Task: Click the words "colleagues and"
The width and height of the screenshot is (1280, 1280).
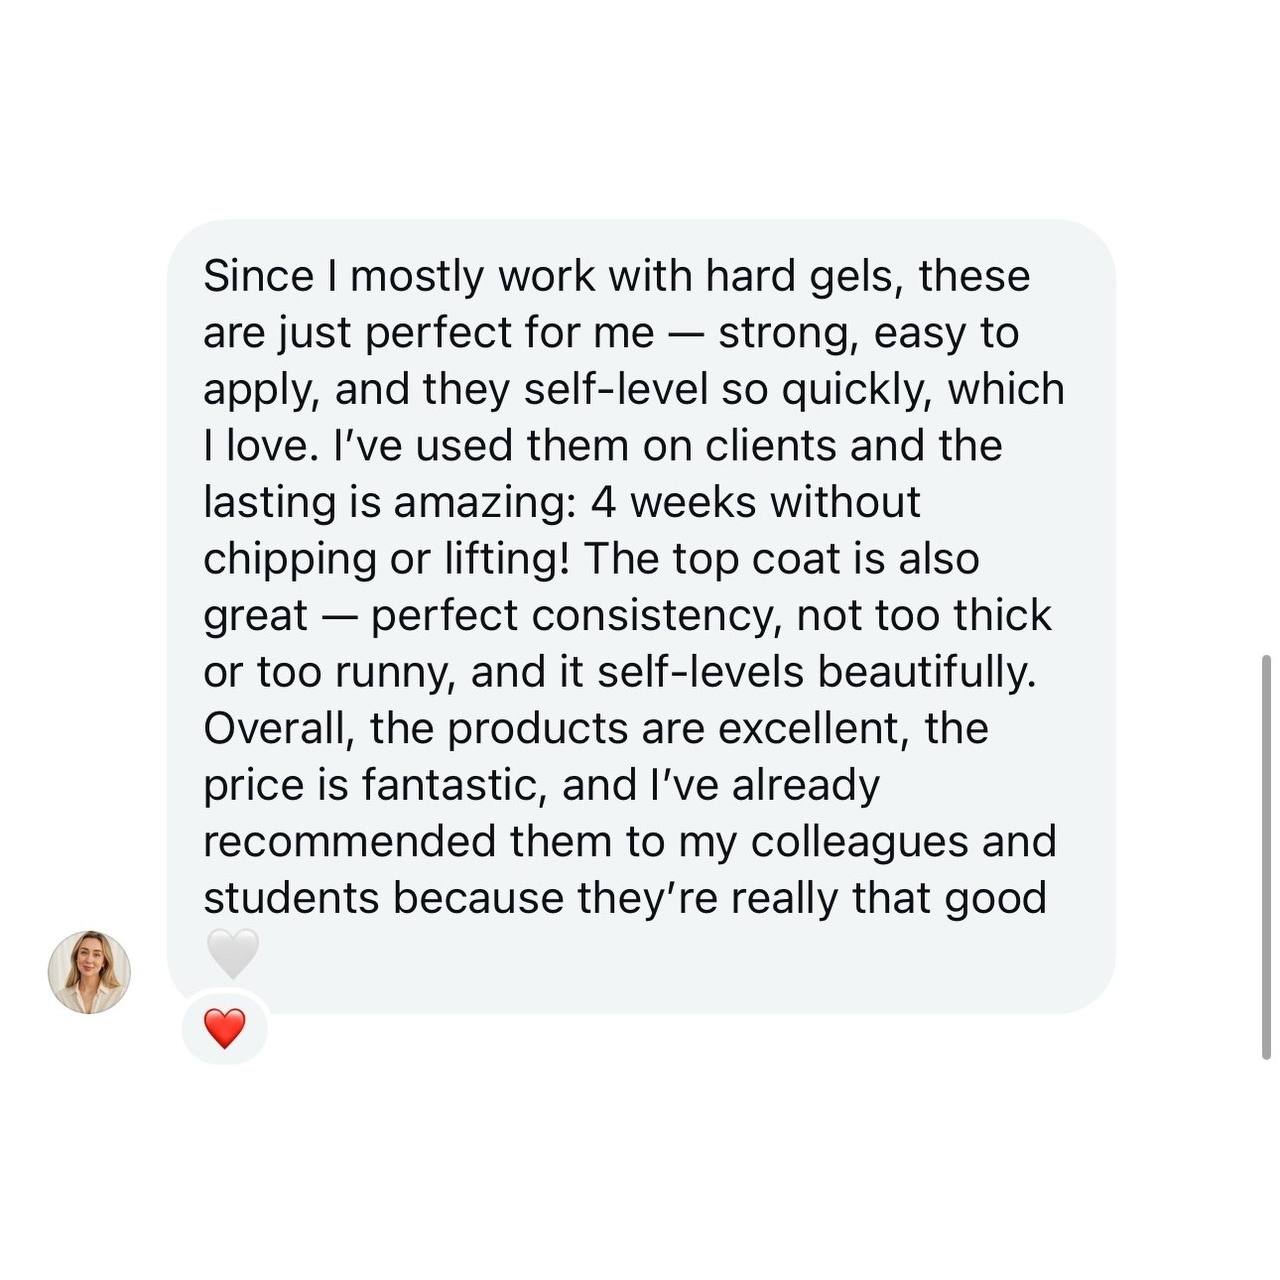Action: [x=903, y=842]
